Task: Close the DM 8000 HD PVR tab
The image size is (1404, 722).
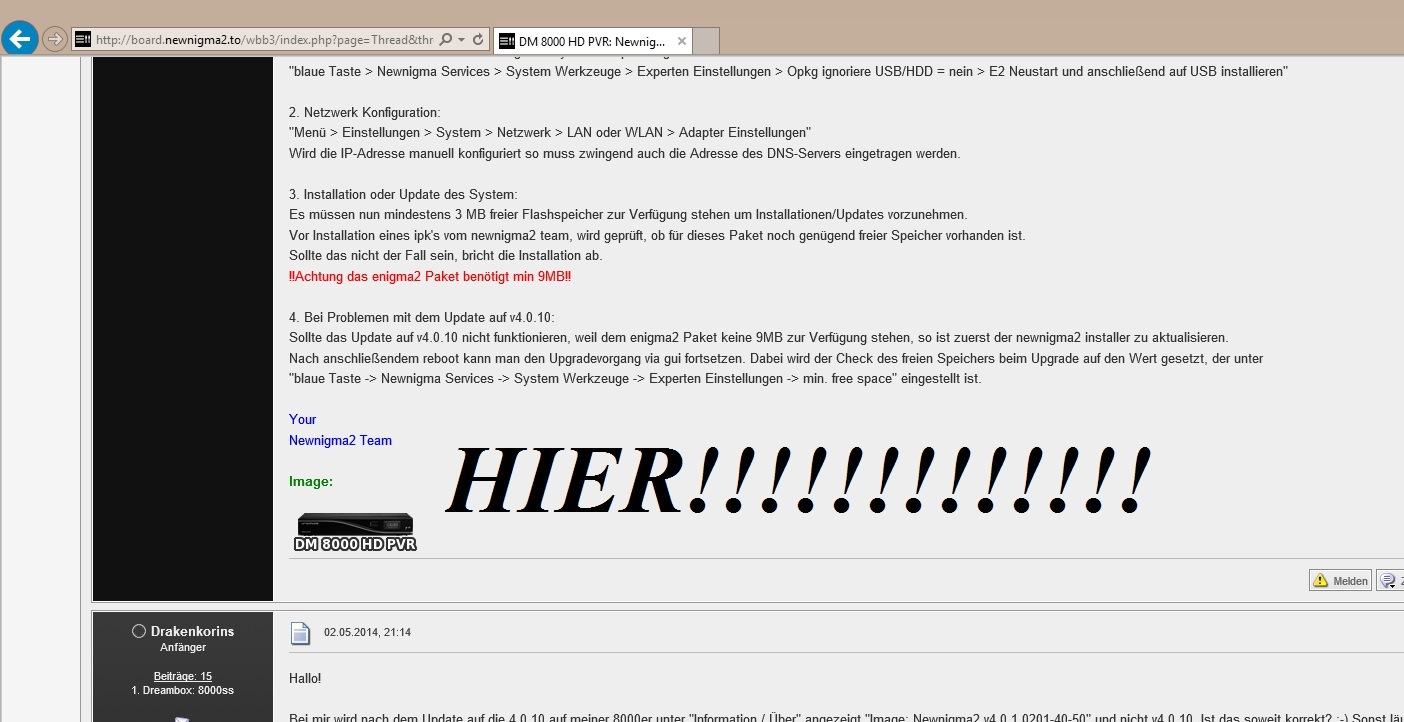Action: 682,41
